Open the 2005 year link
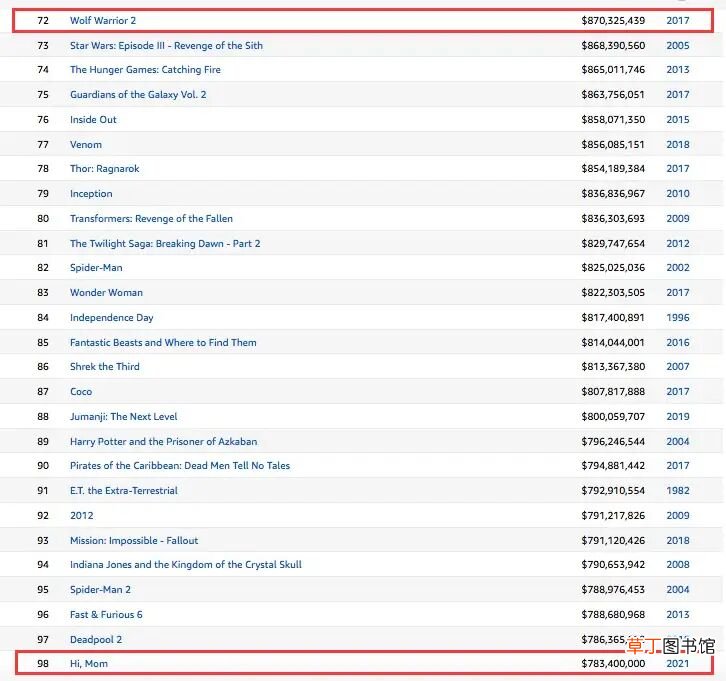Image resolution: width=726 pixels, height=681 pixels. (x=678, y=45)
